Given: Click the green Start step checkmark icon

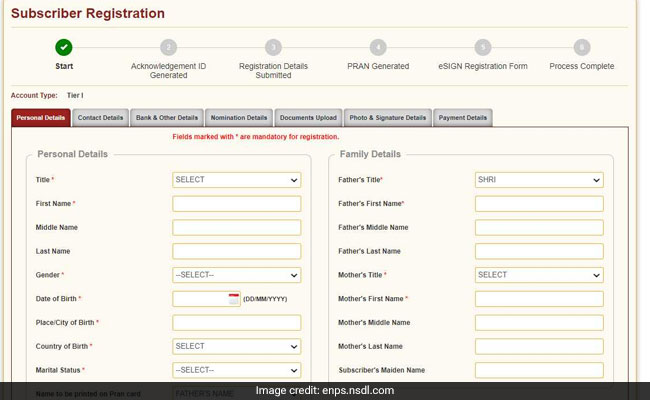Looking at the screenshot, I should pos(64,47).
